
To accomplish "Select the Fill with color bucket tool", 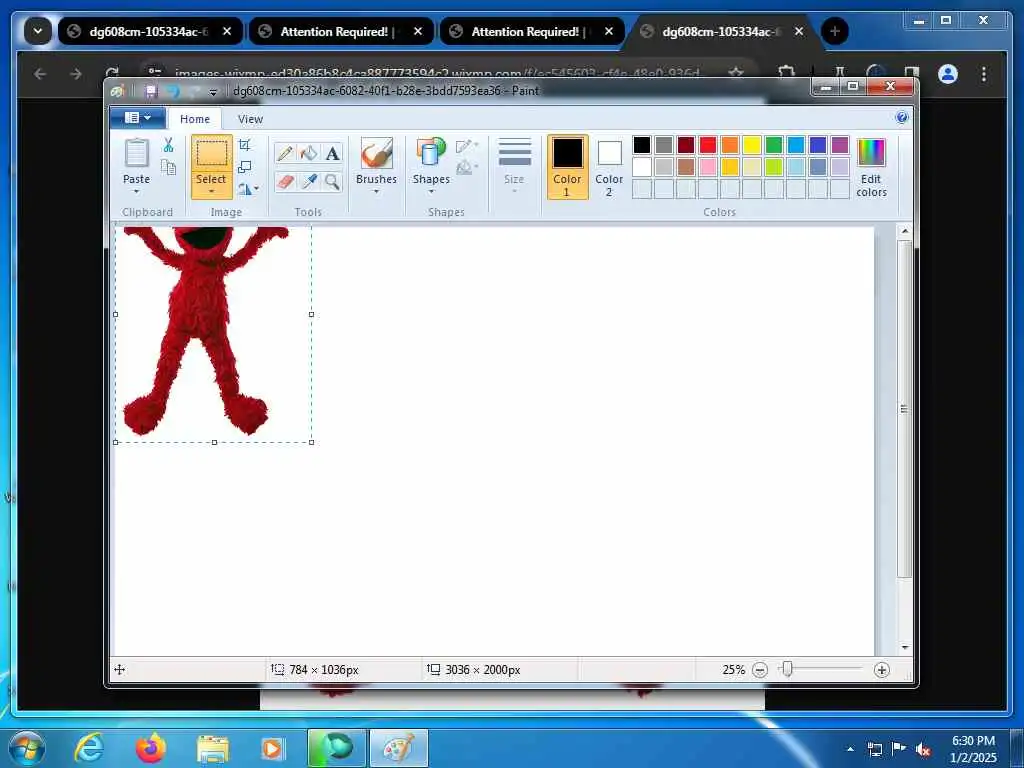I will 308,153.
